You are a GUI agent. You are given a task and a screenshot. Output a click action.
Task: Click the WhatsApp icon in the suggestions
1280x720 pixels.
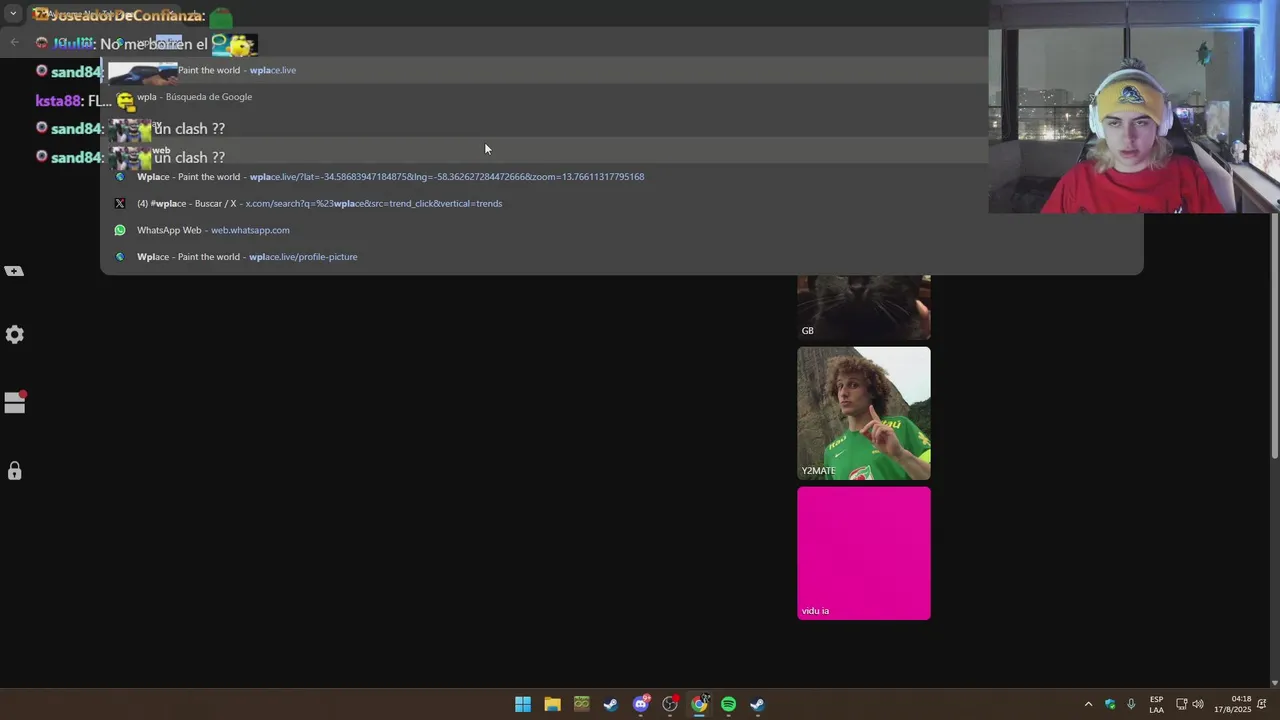click(x=120, y=230)
